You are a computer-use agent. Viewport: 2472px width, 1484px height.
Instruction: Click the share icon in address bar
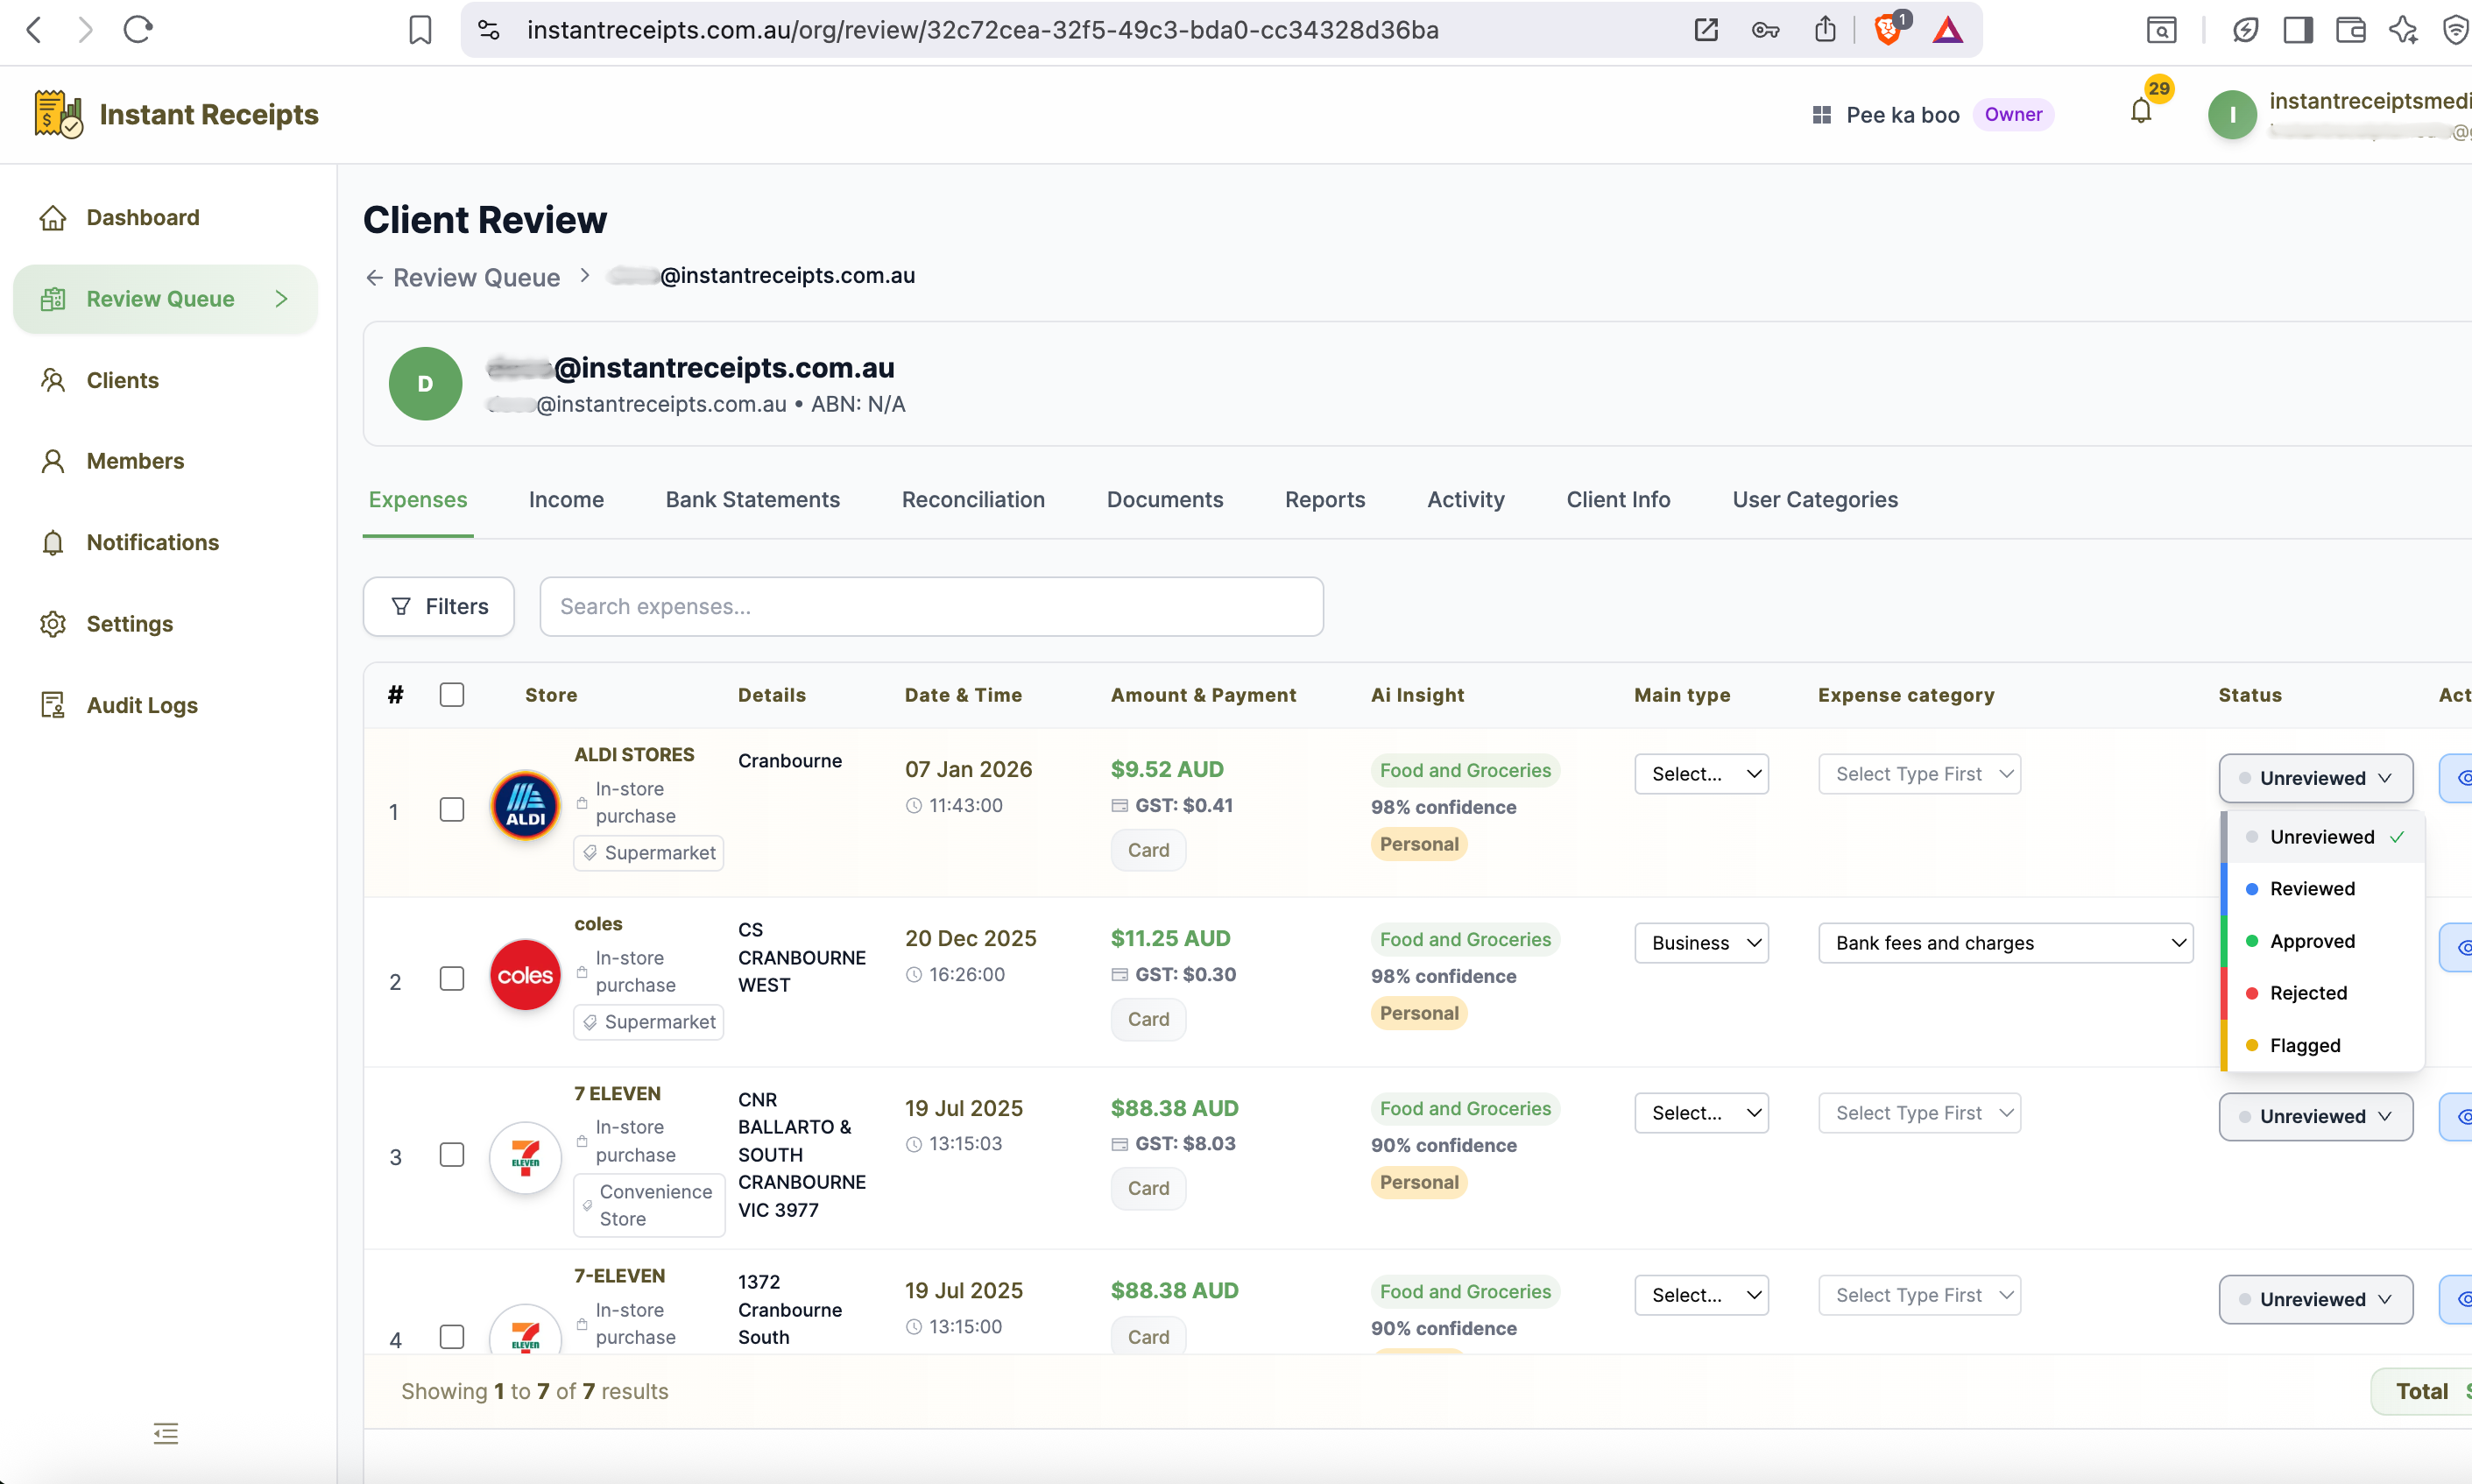[x=1825, y=30]
